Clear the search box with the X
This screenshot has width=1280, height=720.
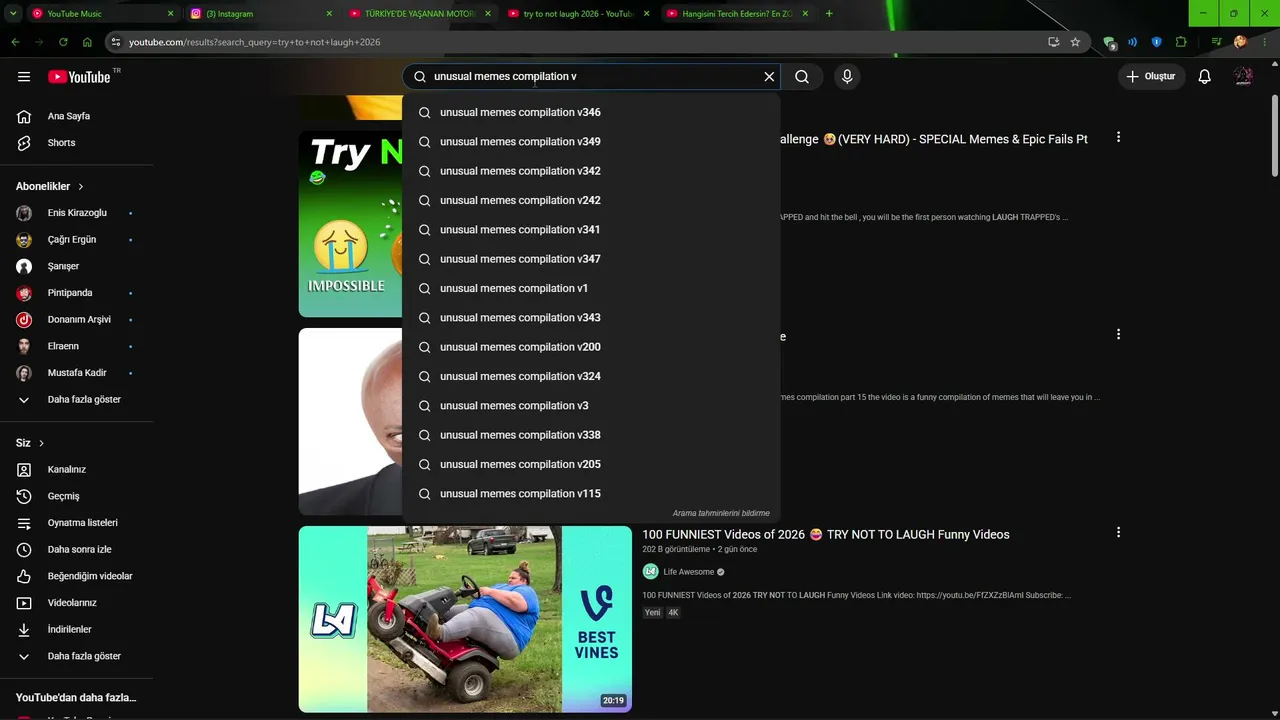[x=769, y=77]
